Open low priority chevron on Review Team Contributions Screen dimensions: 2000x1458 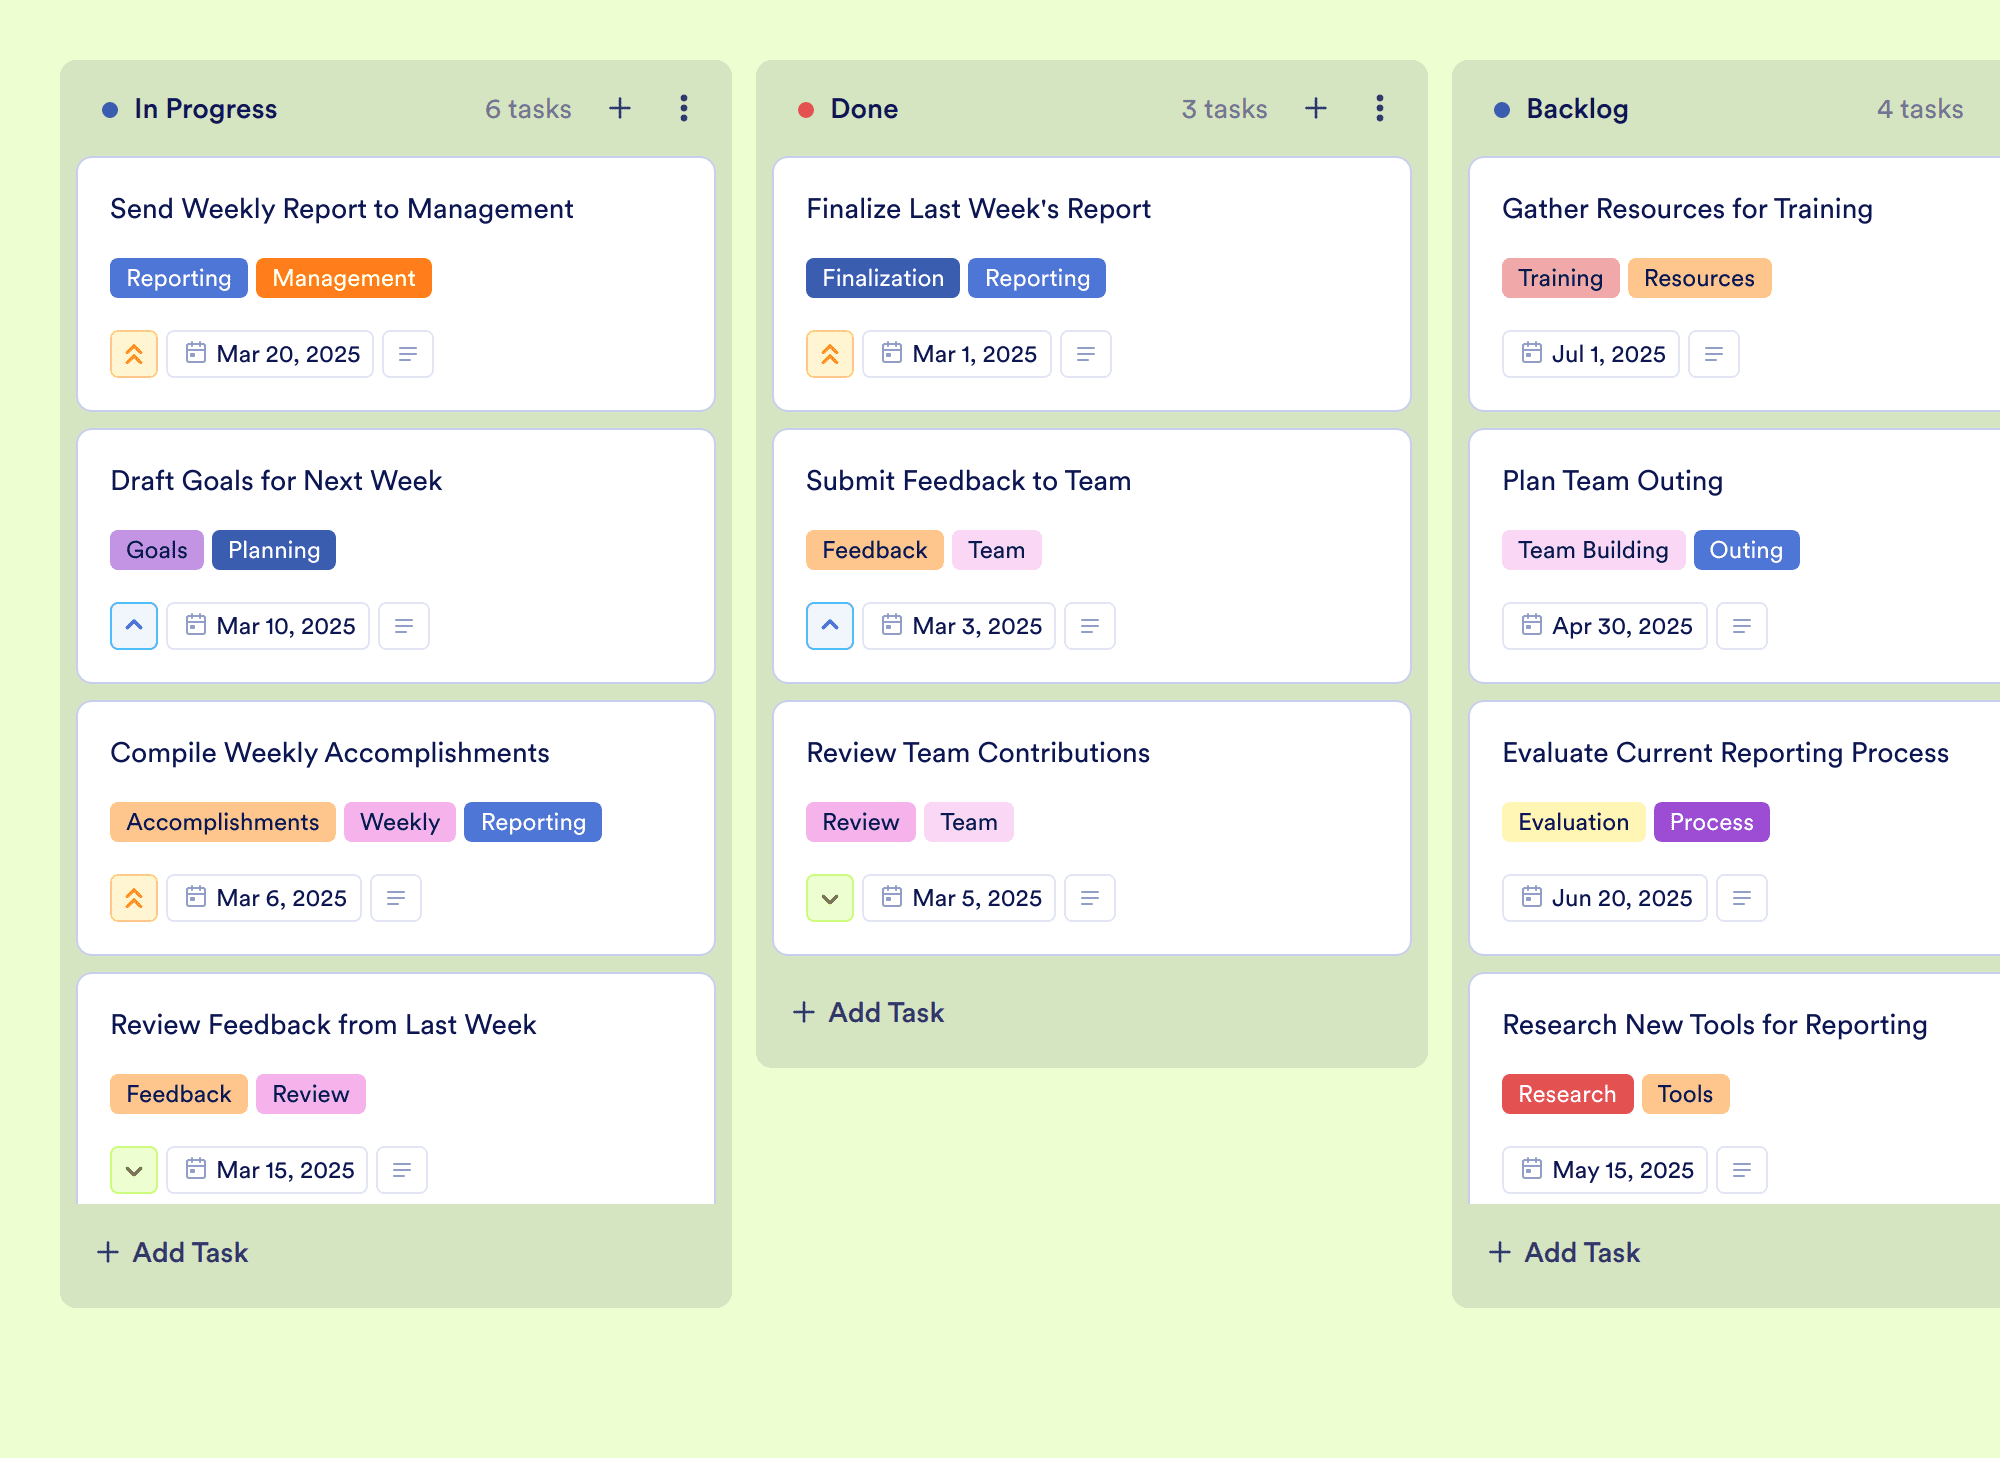point(830,898)
